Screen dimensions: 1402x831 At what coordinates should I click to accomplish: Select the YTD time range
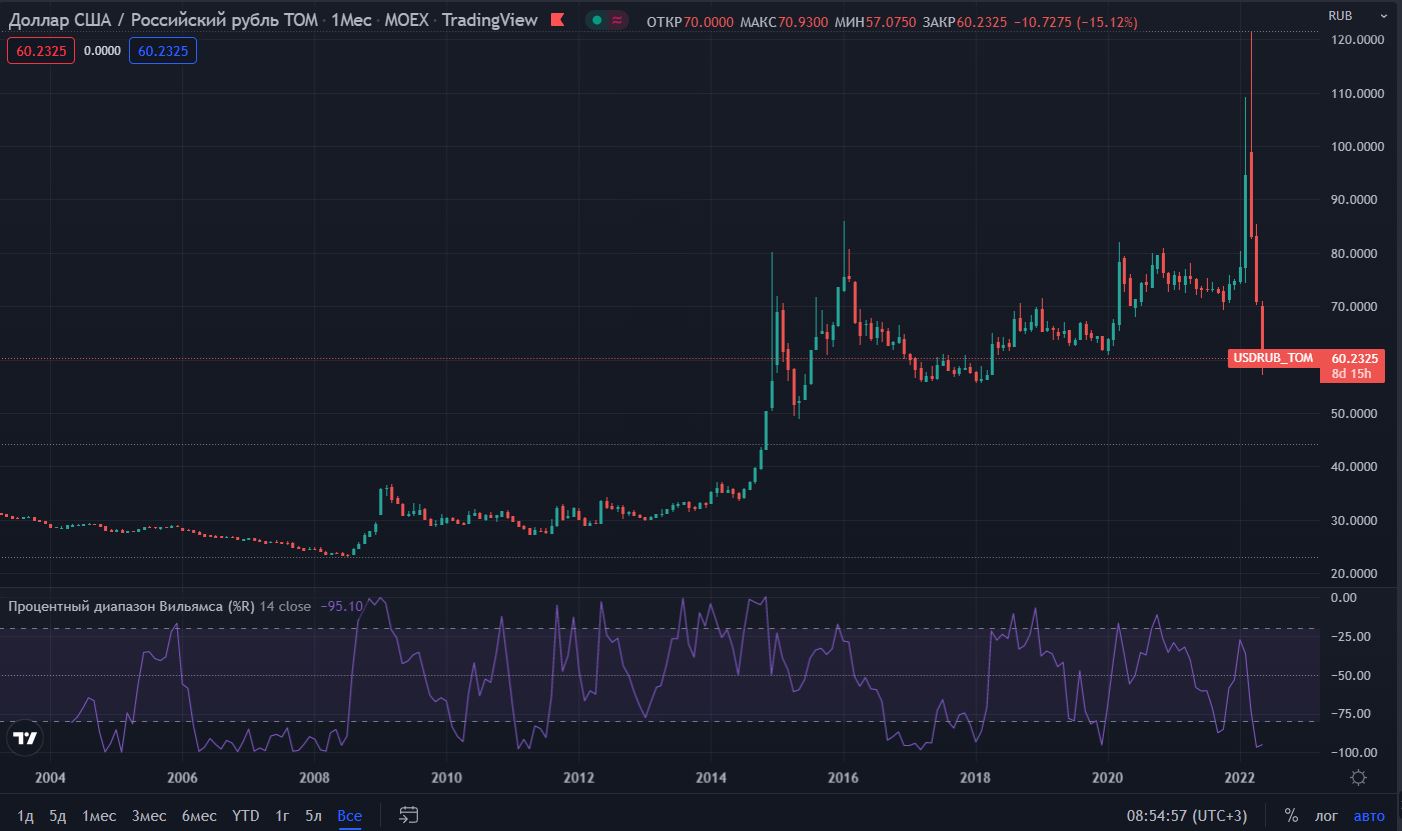pos(245,815)
